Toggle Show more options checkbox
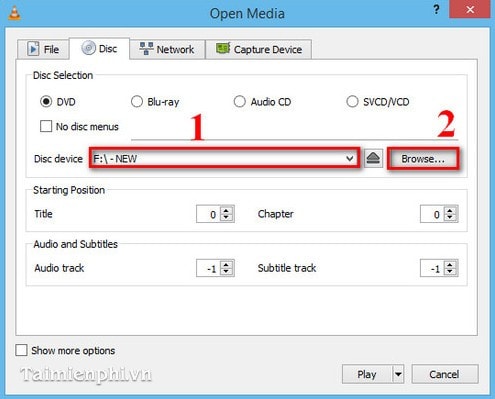 point(21,350)
